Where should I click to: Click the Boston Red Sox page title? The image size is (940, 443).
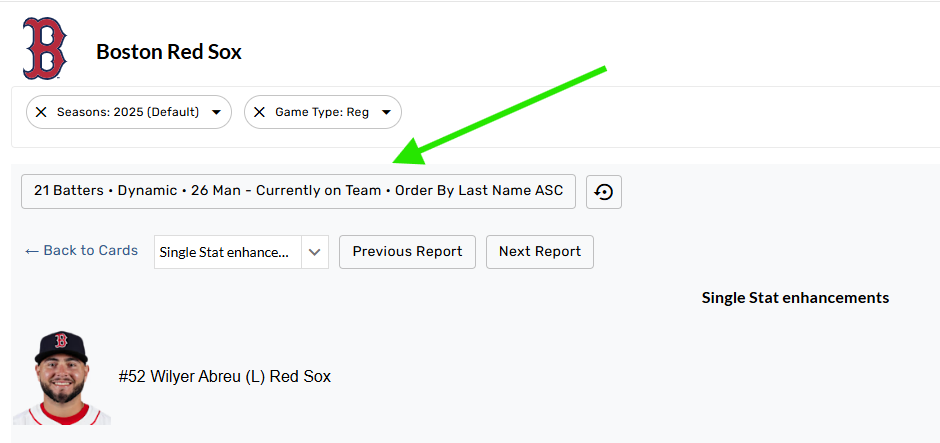tap(169, 52)
